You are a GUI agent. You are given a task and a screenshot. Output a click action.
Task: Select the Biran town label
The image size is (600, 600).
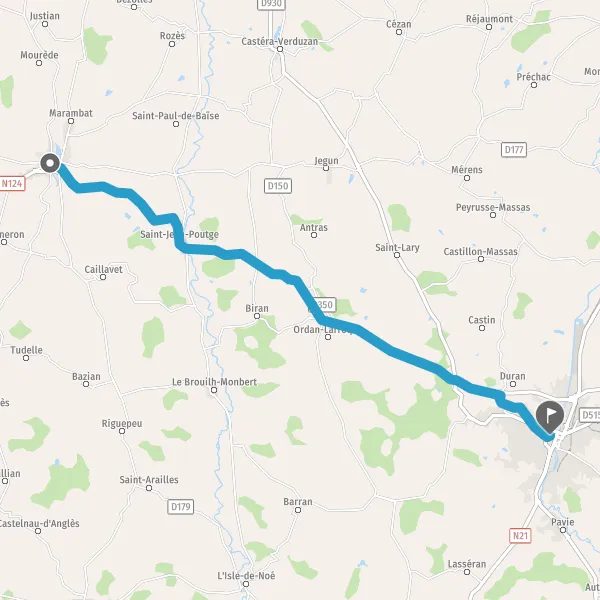(x=257, y=308)
